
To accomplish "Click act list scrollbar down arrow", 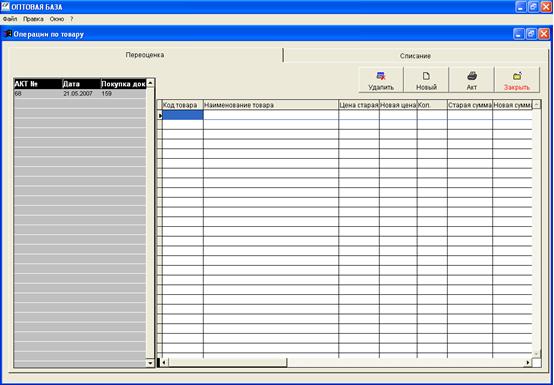I will click(x=150, y=363).
